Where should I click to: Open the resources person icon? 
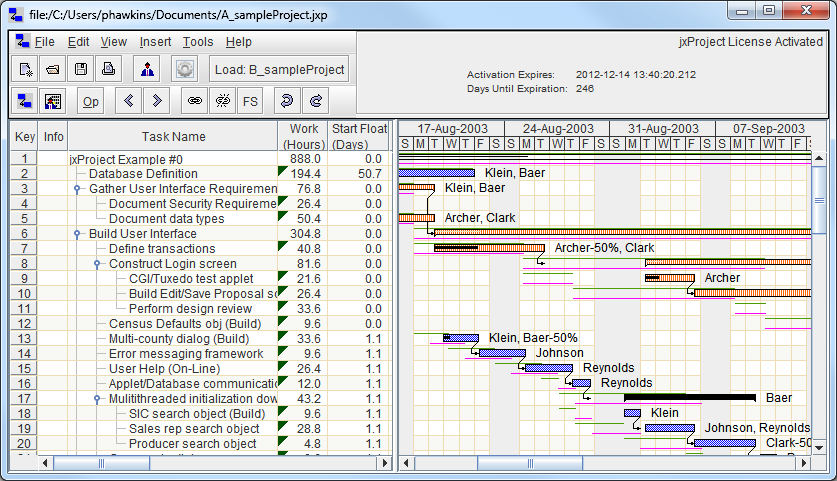147,70
